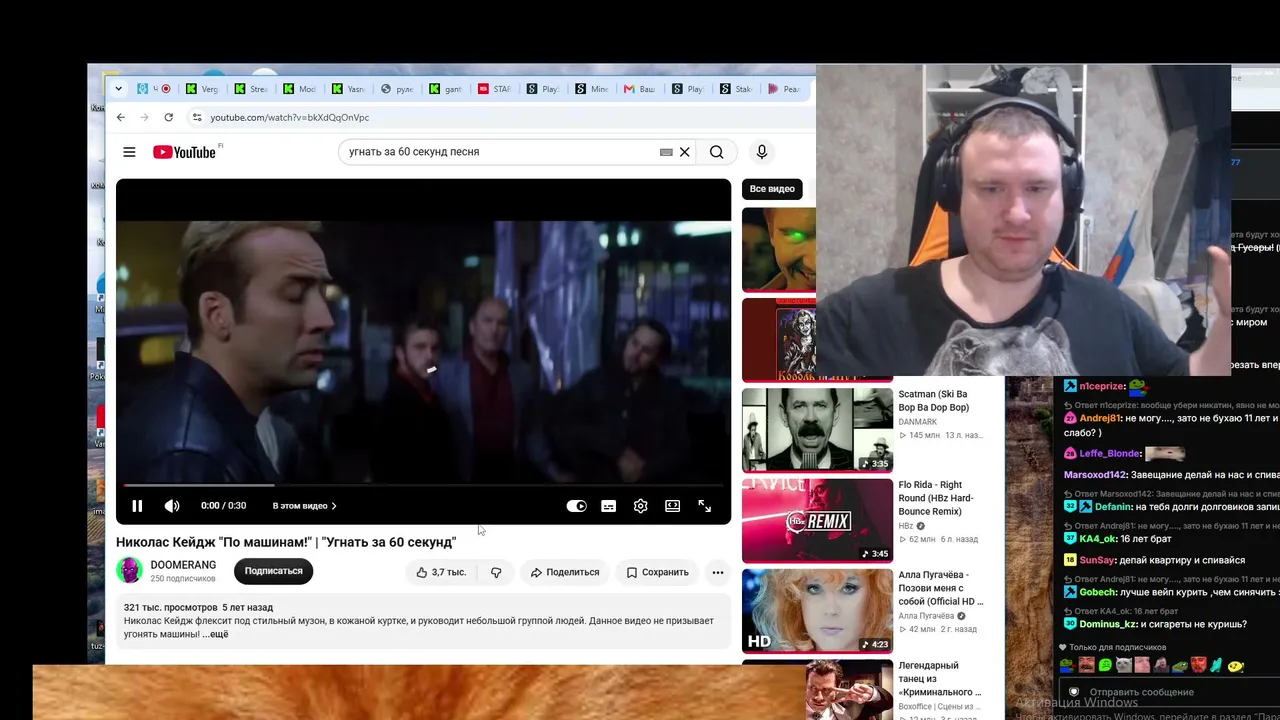Pause the video playback
The width and height of the screenshot is (1280, 720).
[137, 506]
